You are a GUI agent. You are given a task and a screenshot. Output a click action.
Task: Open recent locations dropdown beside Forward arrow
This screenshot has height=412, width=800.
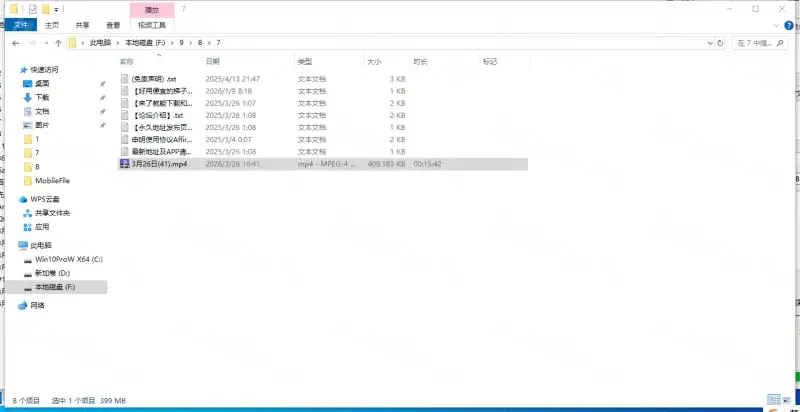click(45, 43)
